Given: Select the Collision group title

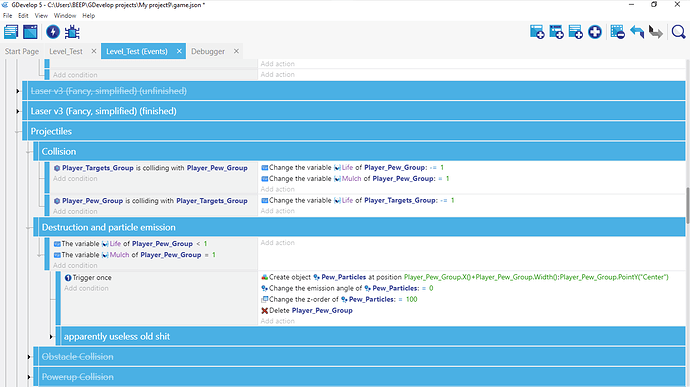Looking at the screenshot, I should (x=59, y=152).
